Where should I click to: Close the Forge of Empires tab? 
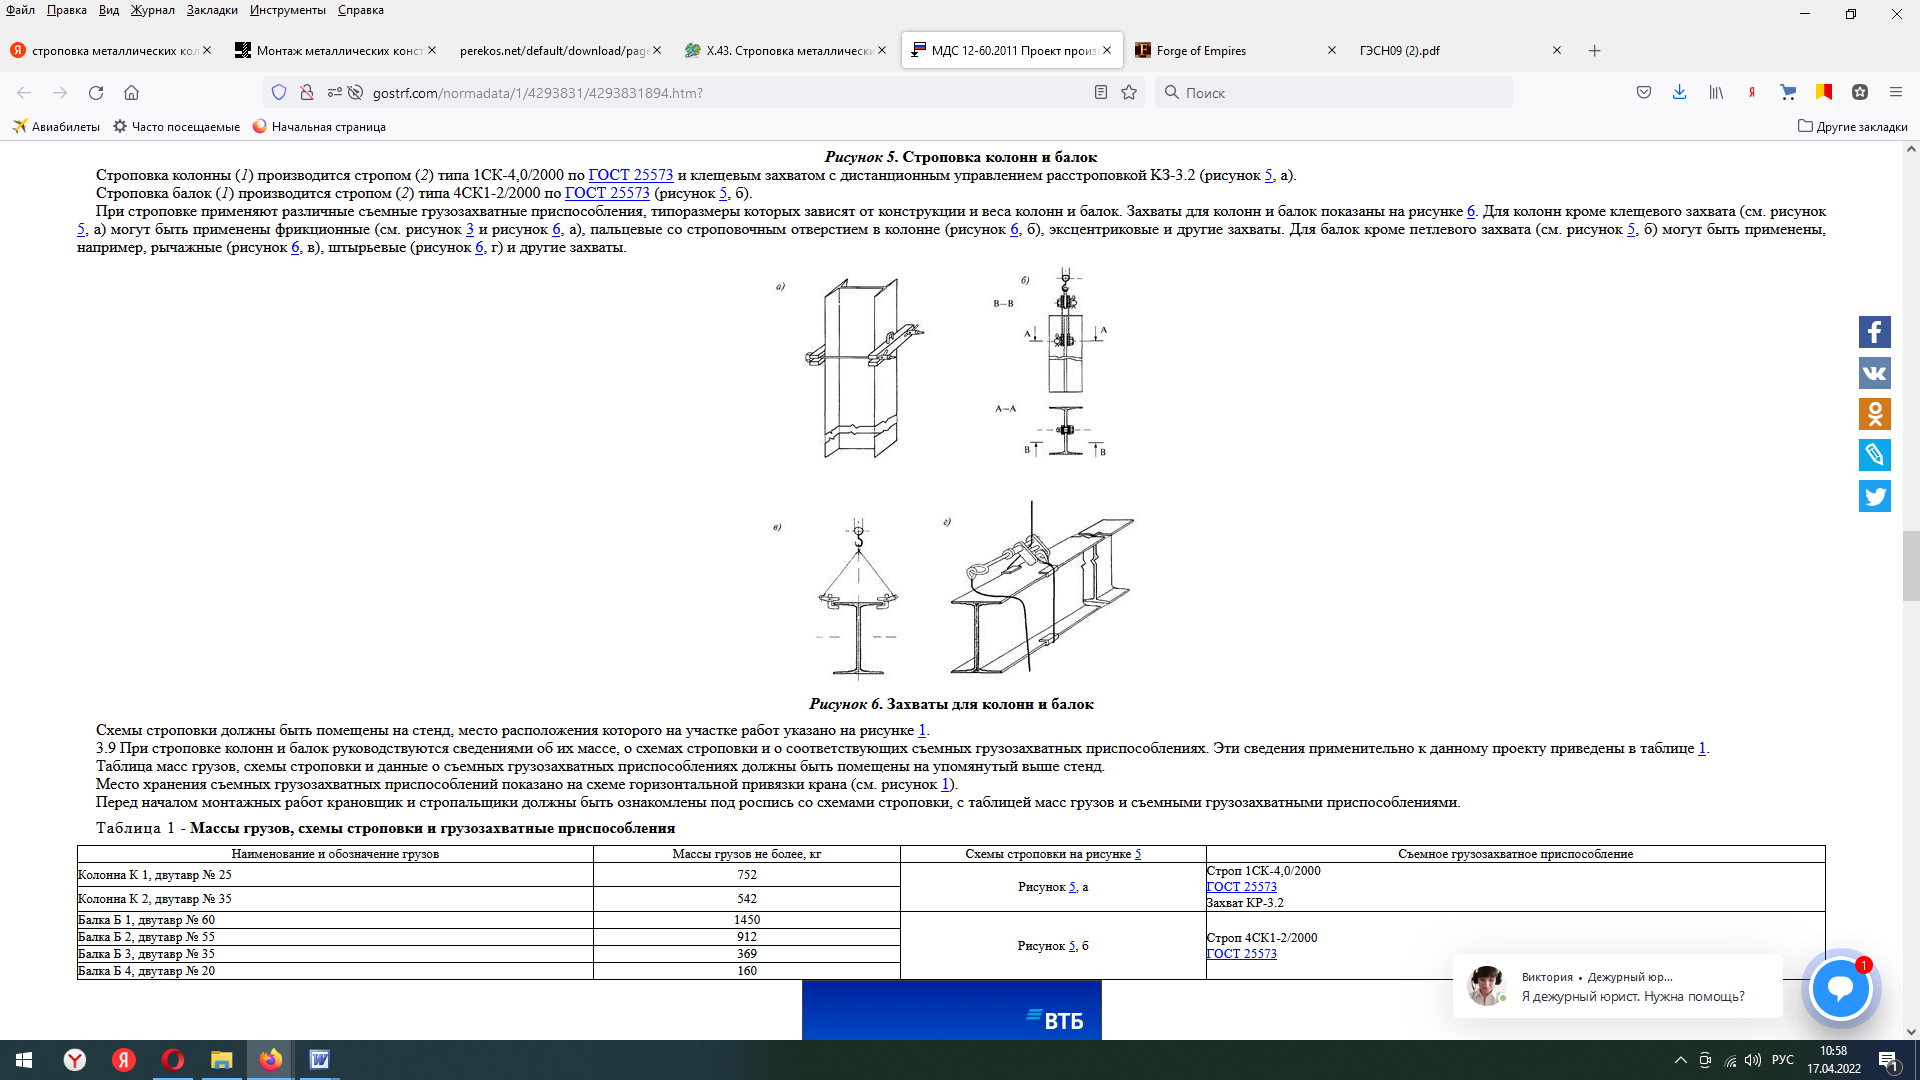[x=1332, y=51]
